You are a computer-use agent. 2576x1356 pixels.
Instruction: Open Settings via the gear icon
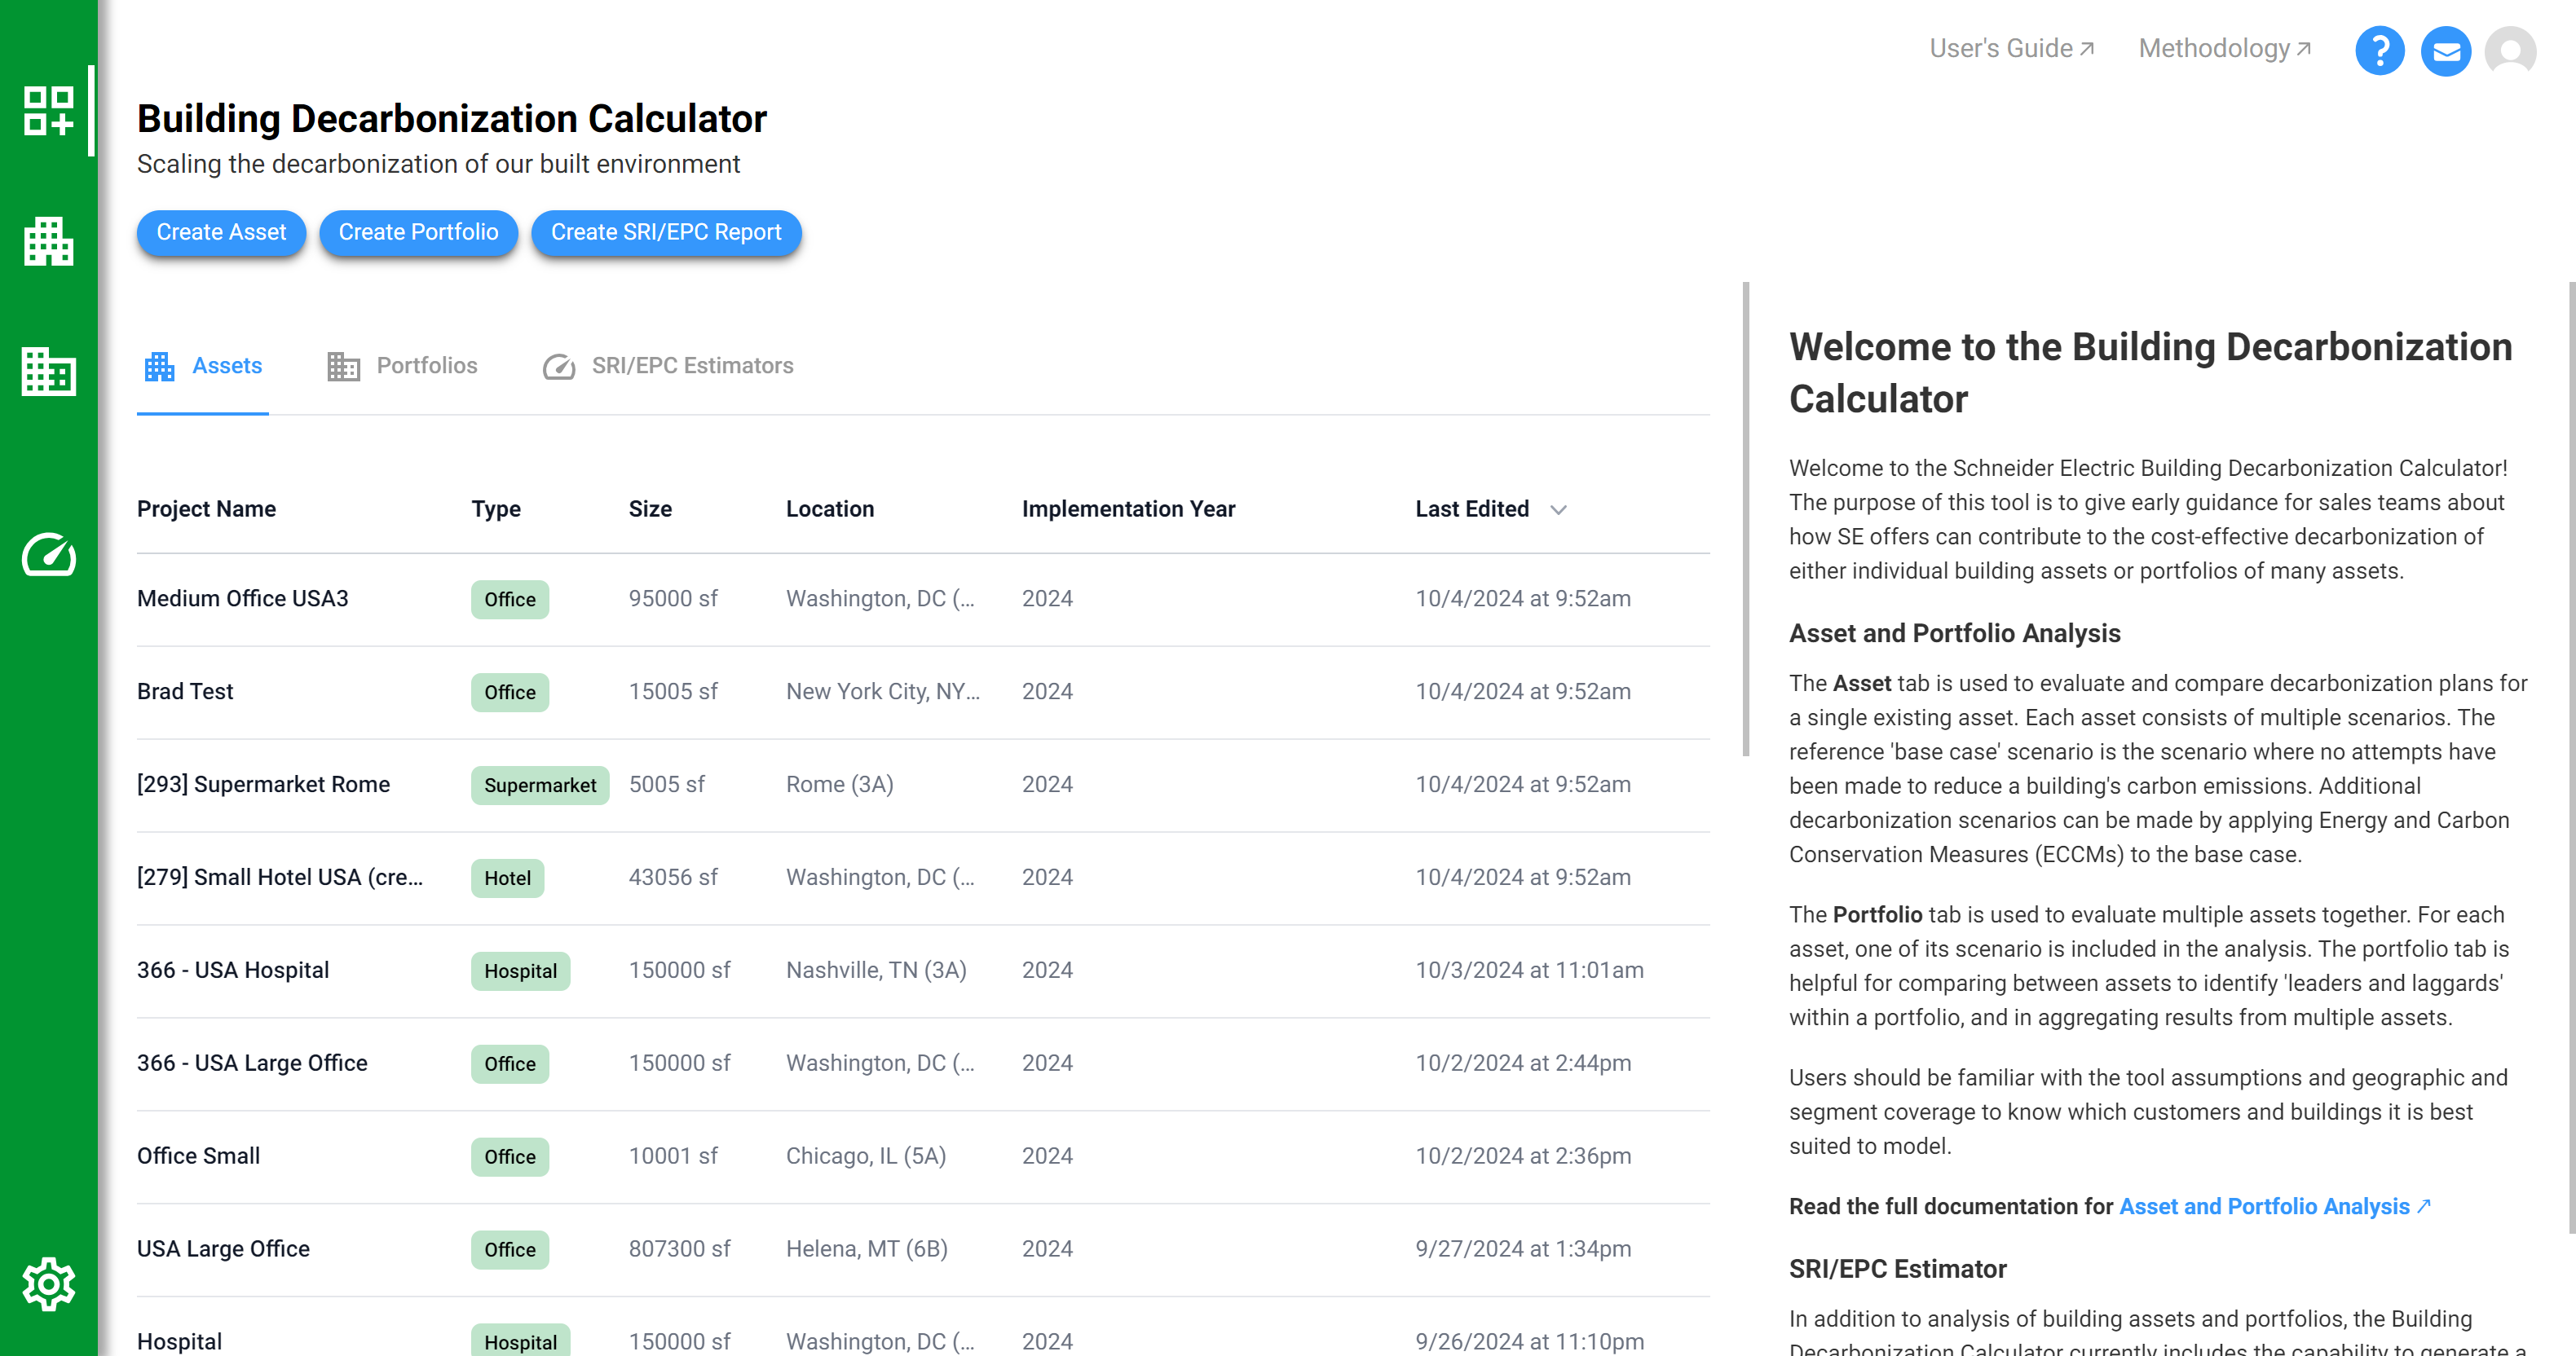[47, 1285]
